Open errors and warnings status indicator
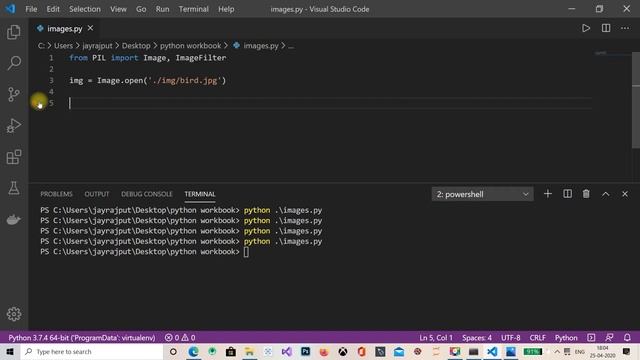 (x=180, y=338)
